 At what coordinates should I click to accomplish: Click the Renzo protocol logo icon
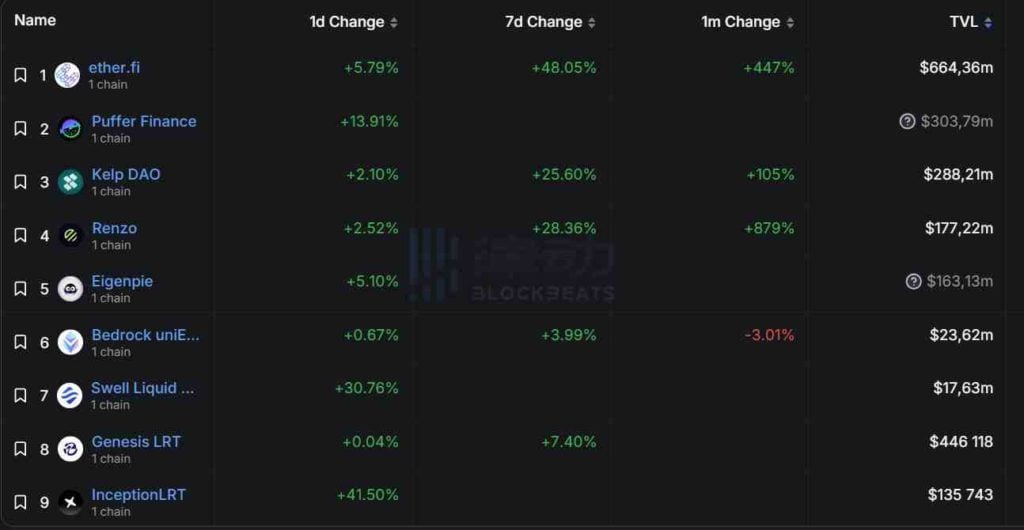click(70, 236)
